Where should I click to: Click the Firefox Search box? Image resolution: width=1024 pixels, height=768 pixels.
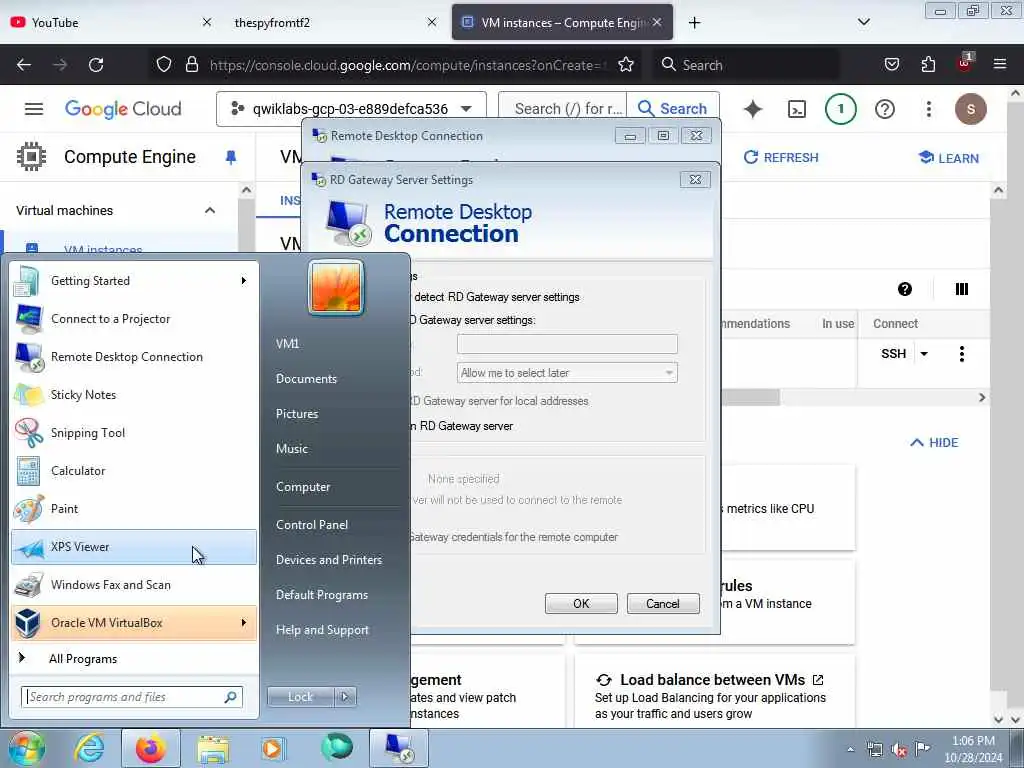tap(748, 65)
